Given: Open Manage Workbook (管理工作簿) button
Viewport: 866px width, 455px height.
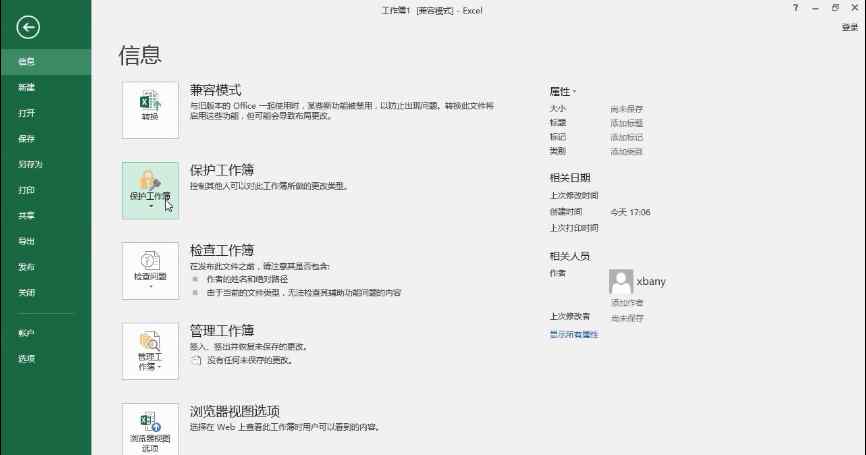Looking at the screenshot, I should click(x=150, y=352).
